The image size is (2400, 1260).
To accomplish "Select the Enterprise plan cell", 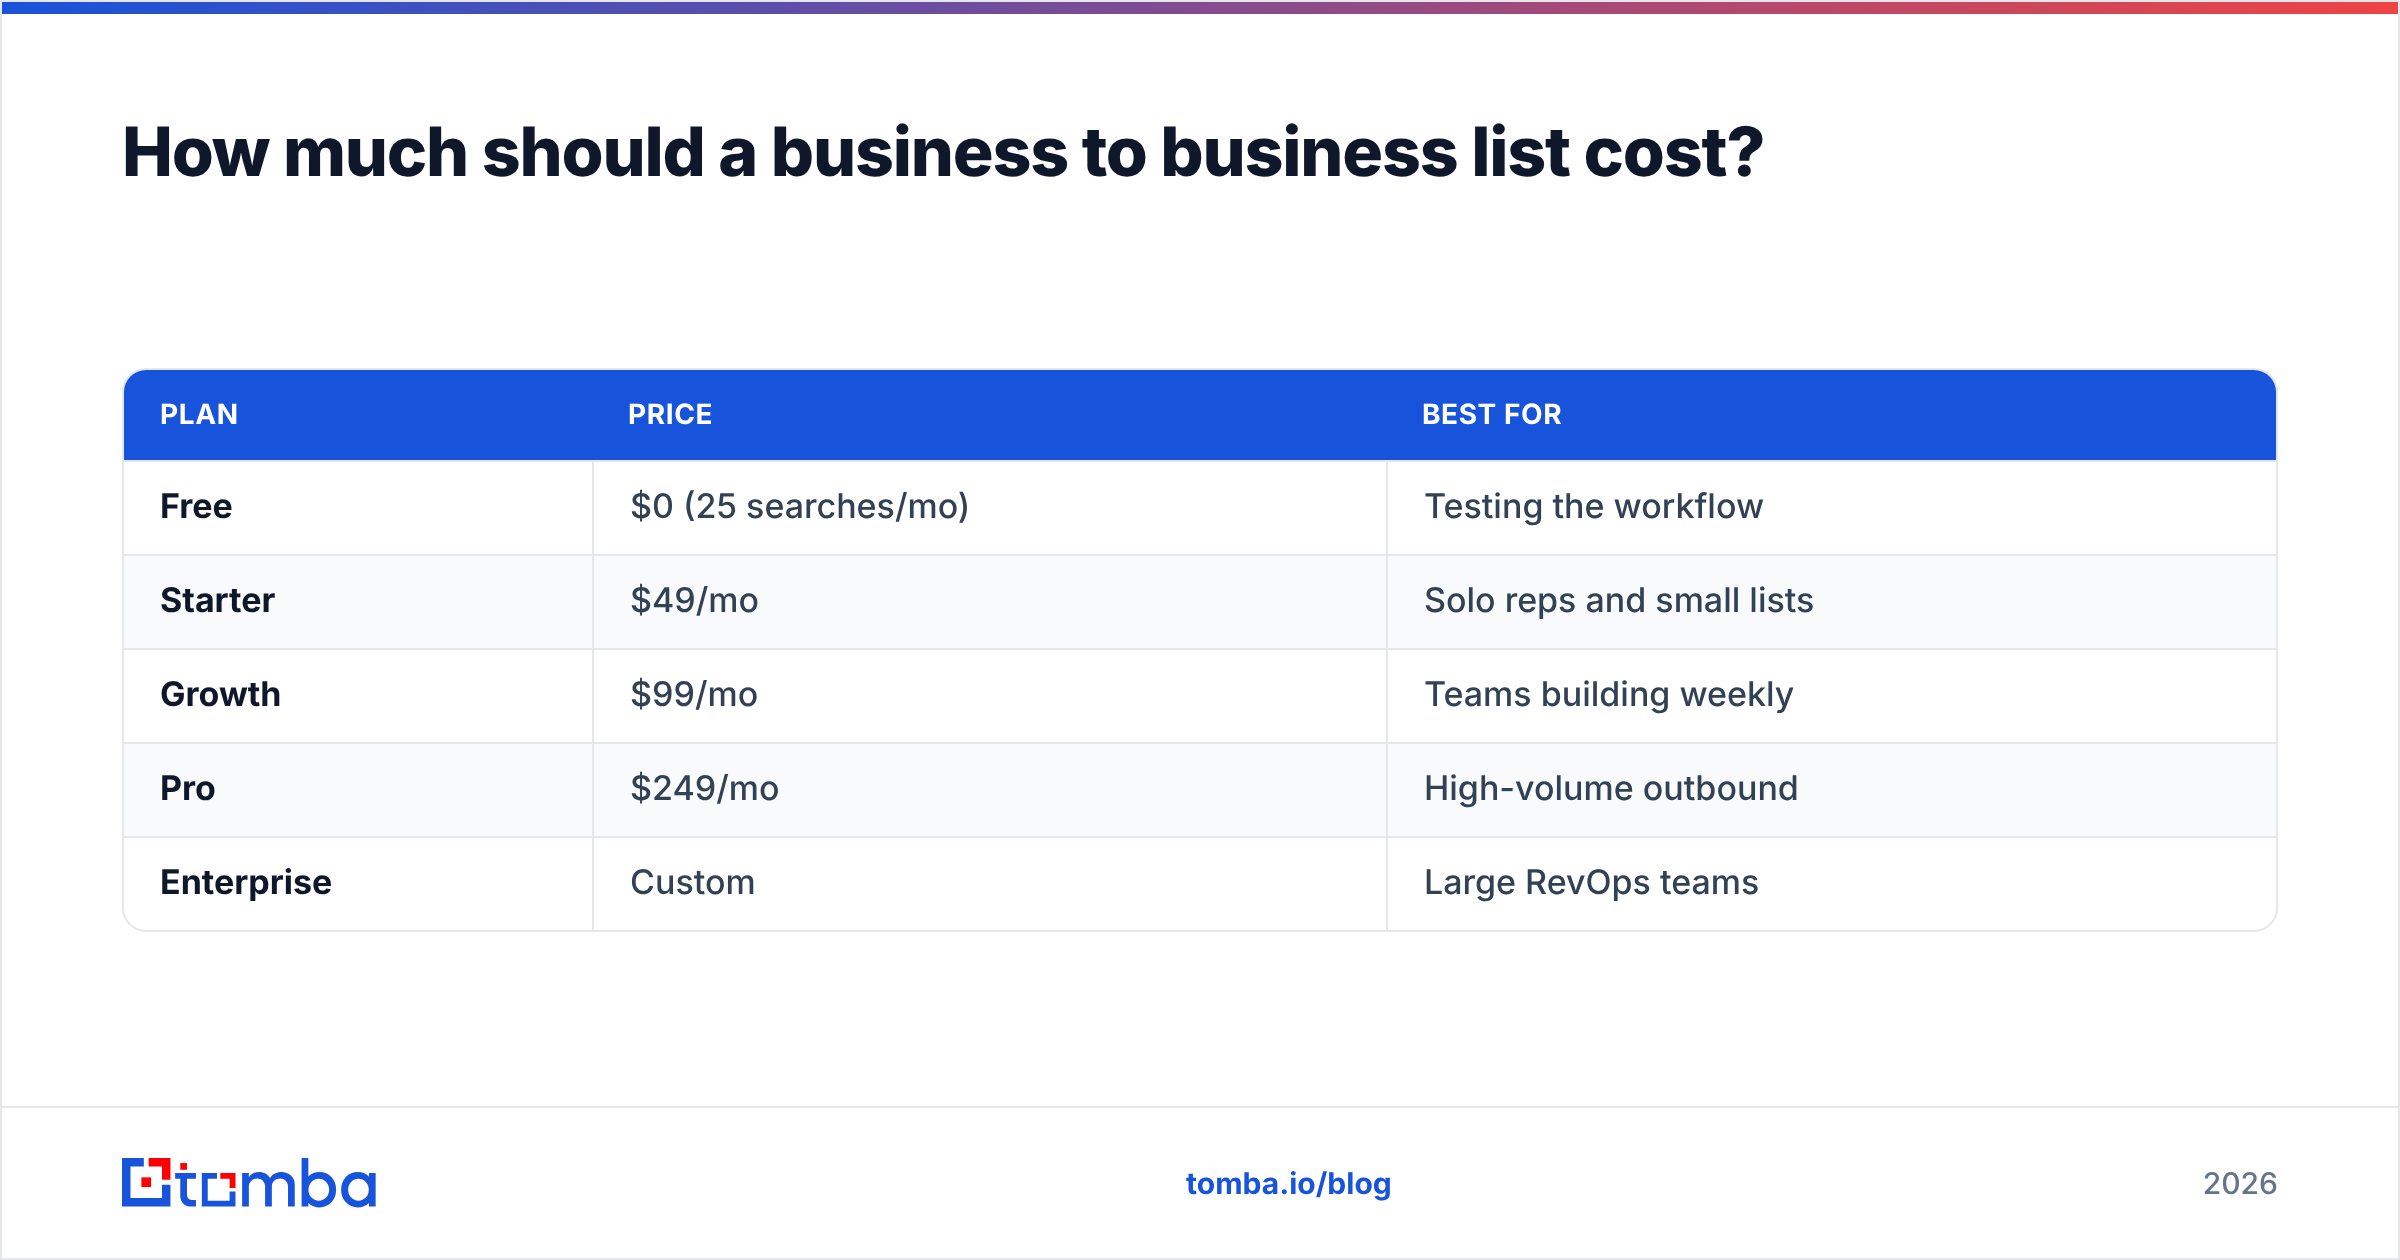I will (358, 883).
